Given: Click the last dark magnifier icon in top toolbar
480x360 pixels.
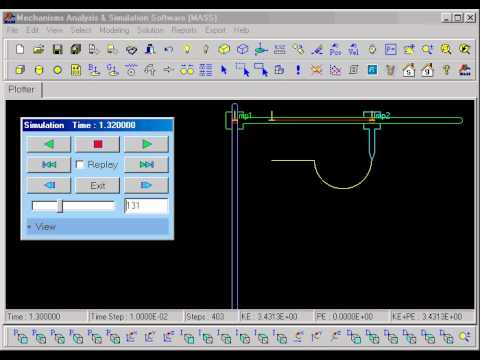Looking at the screenshot, I should point(464,50).
